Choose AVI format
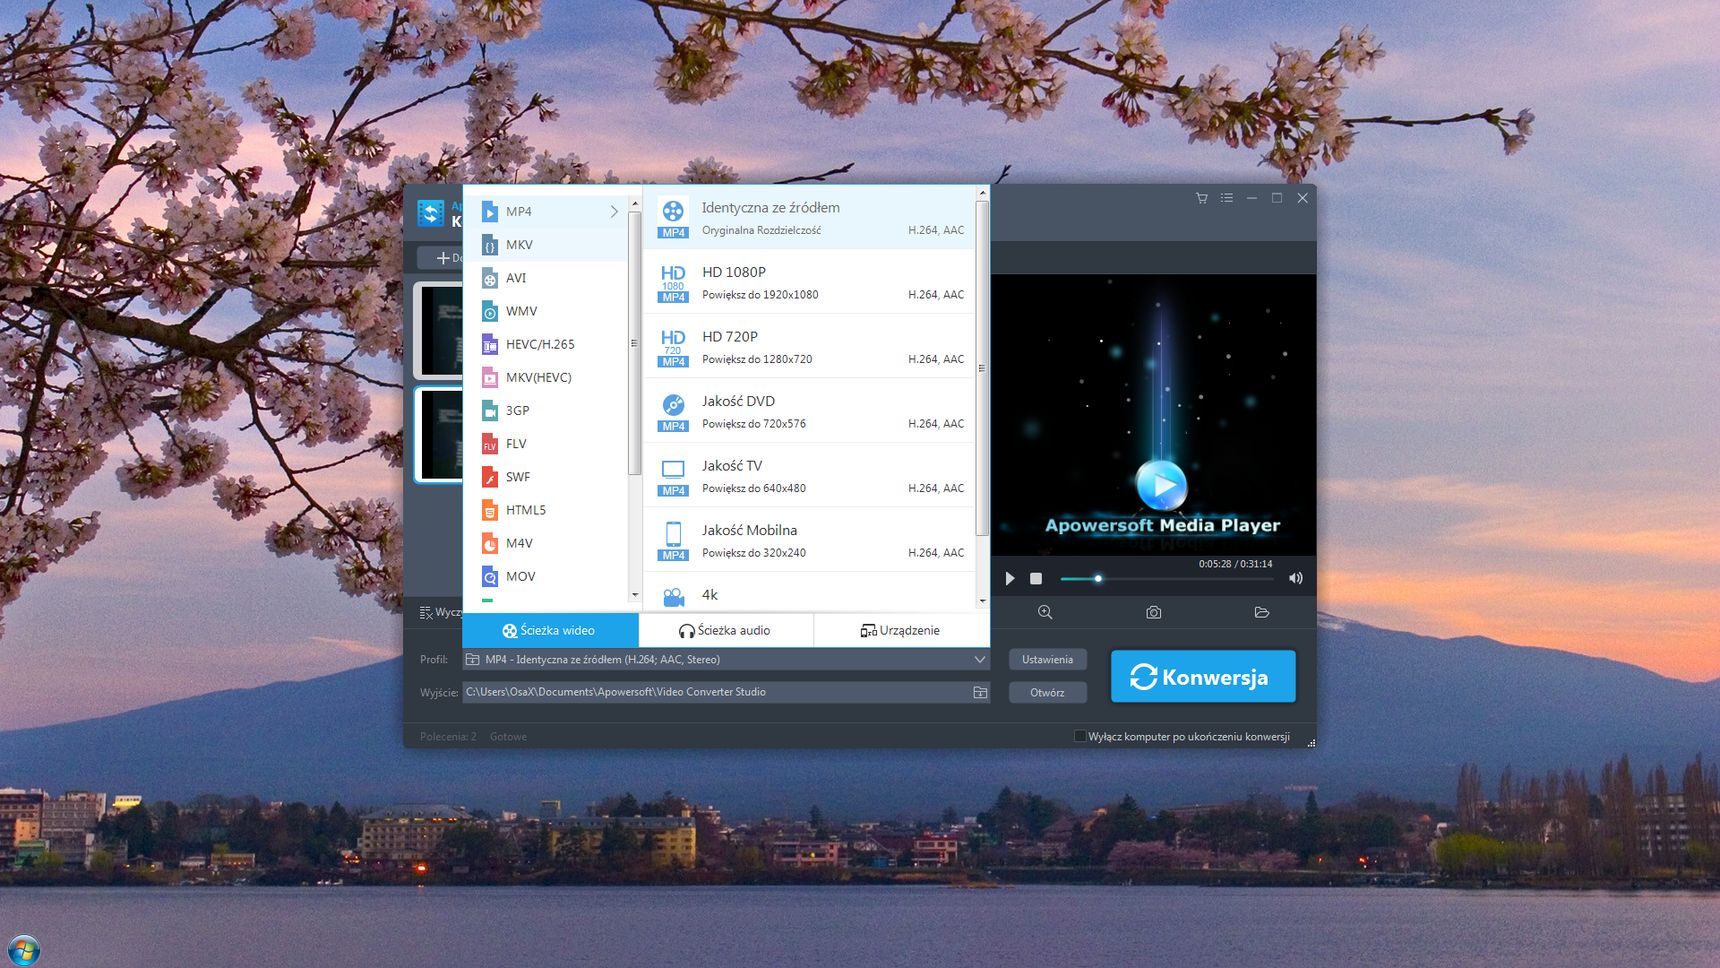The width and height of the screenshot is (1720, 968). click(546, 278)
